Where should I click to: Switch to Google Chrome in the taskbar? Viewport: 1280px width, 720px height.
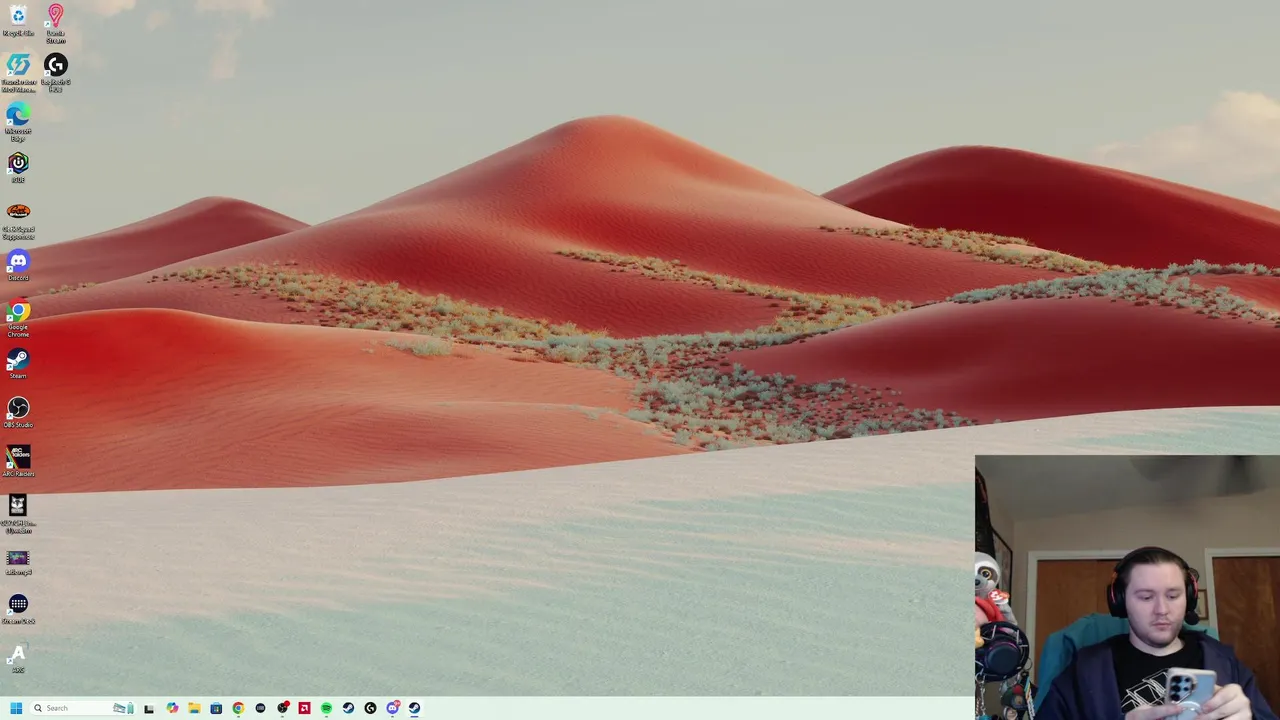(x=238, y=708)
